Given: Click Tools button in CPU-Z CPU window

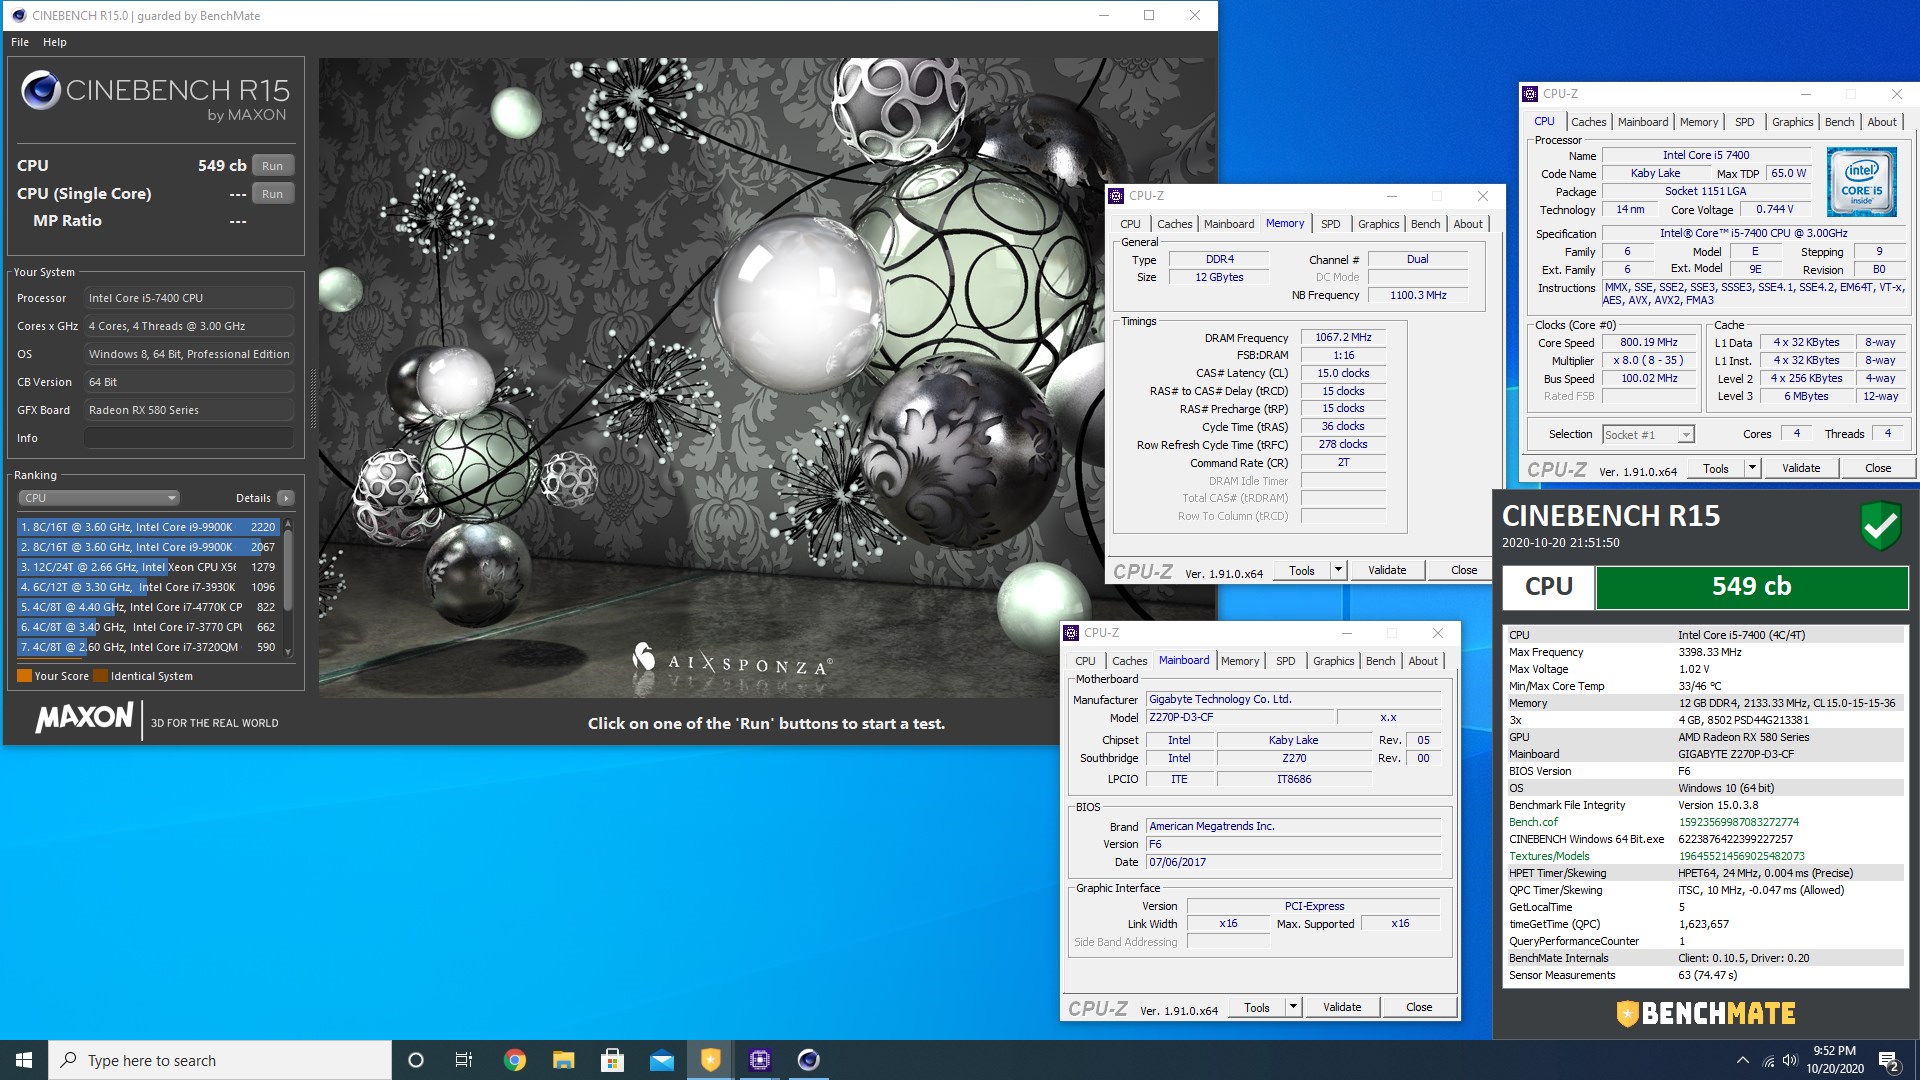Looking at the screenshot, I should (x=1715, y=468).
